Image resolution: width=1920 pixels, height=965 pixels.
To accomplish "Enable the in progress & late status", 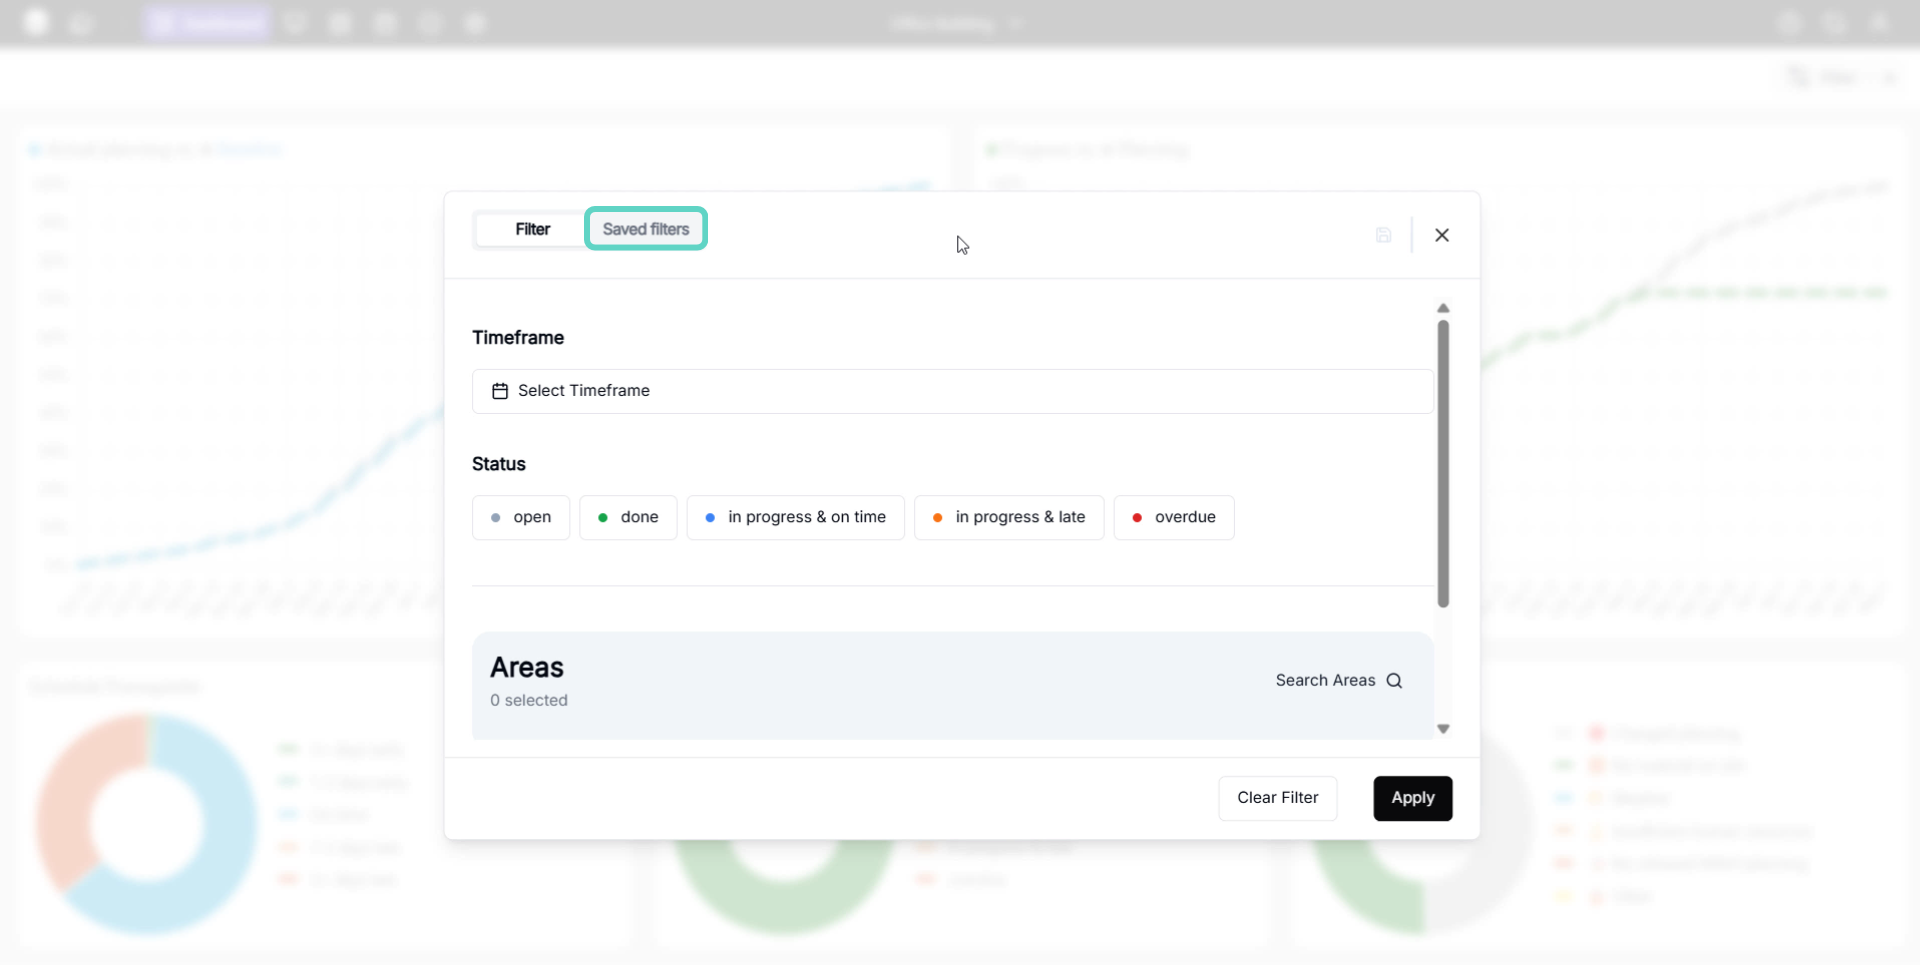I will [x=1008, y=518].
